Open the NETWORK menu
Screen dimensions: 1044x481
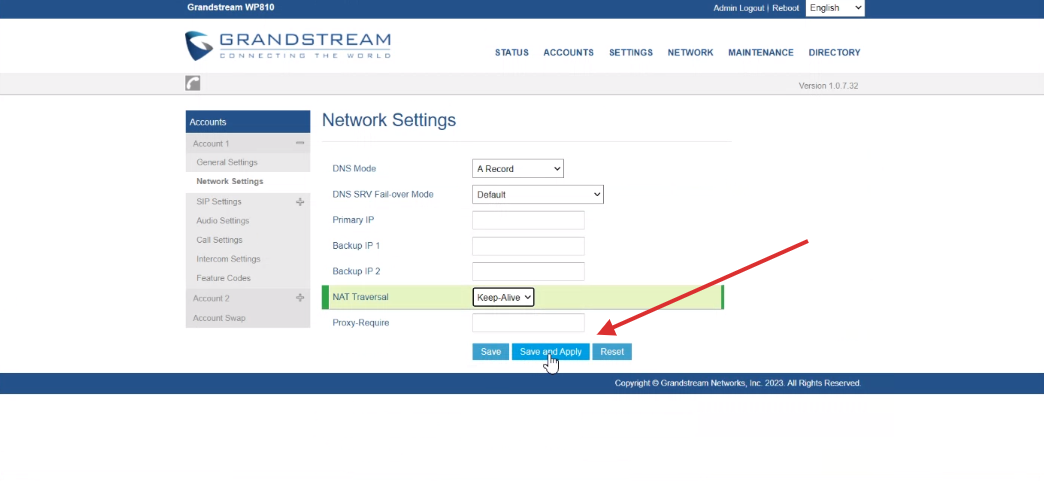point(690,53)
